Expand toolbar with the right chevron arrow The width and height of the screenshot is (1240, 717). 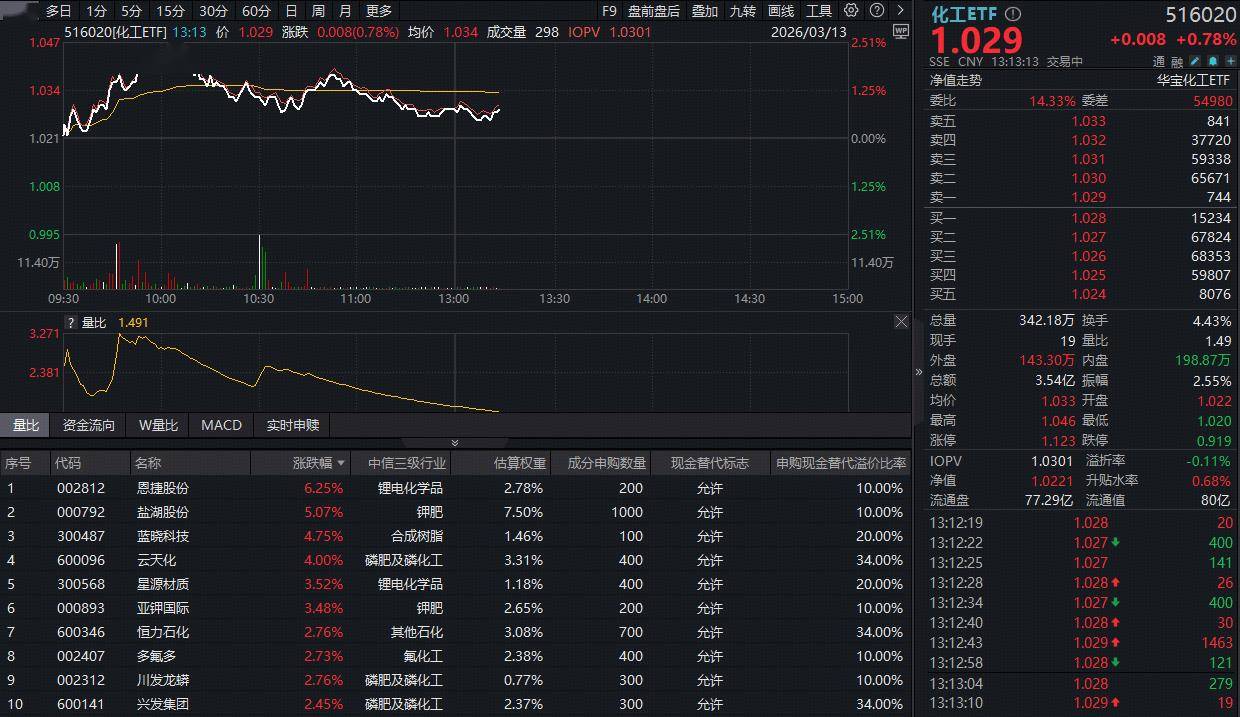898,11
